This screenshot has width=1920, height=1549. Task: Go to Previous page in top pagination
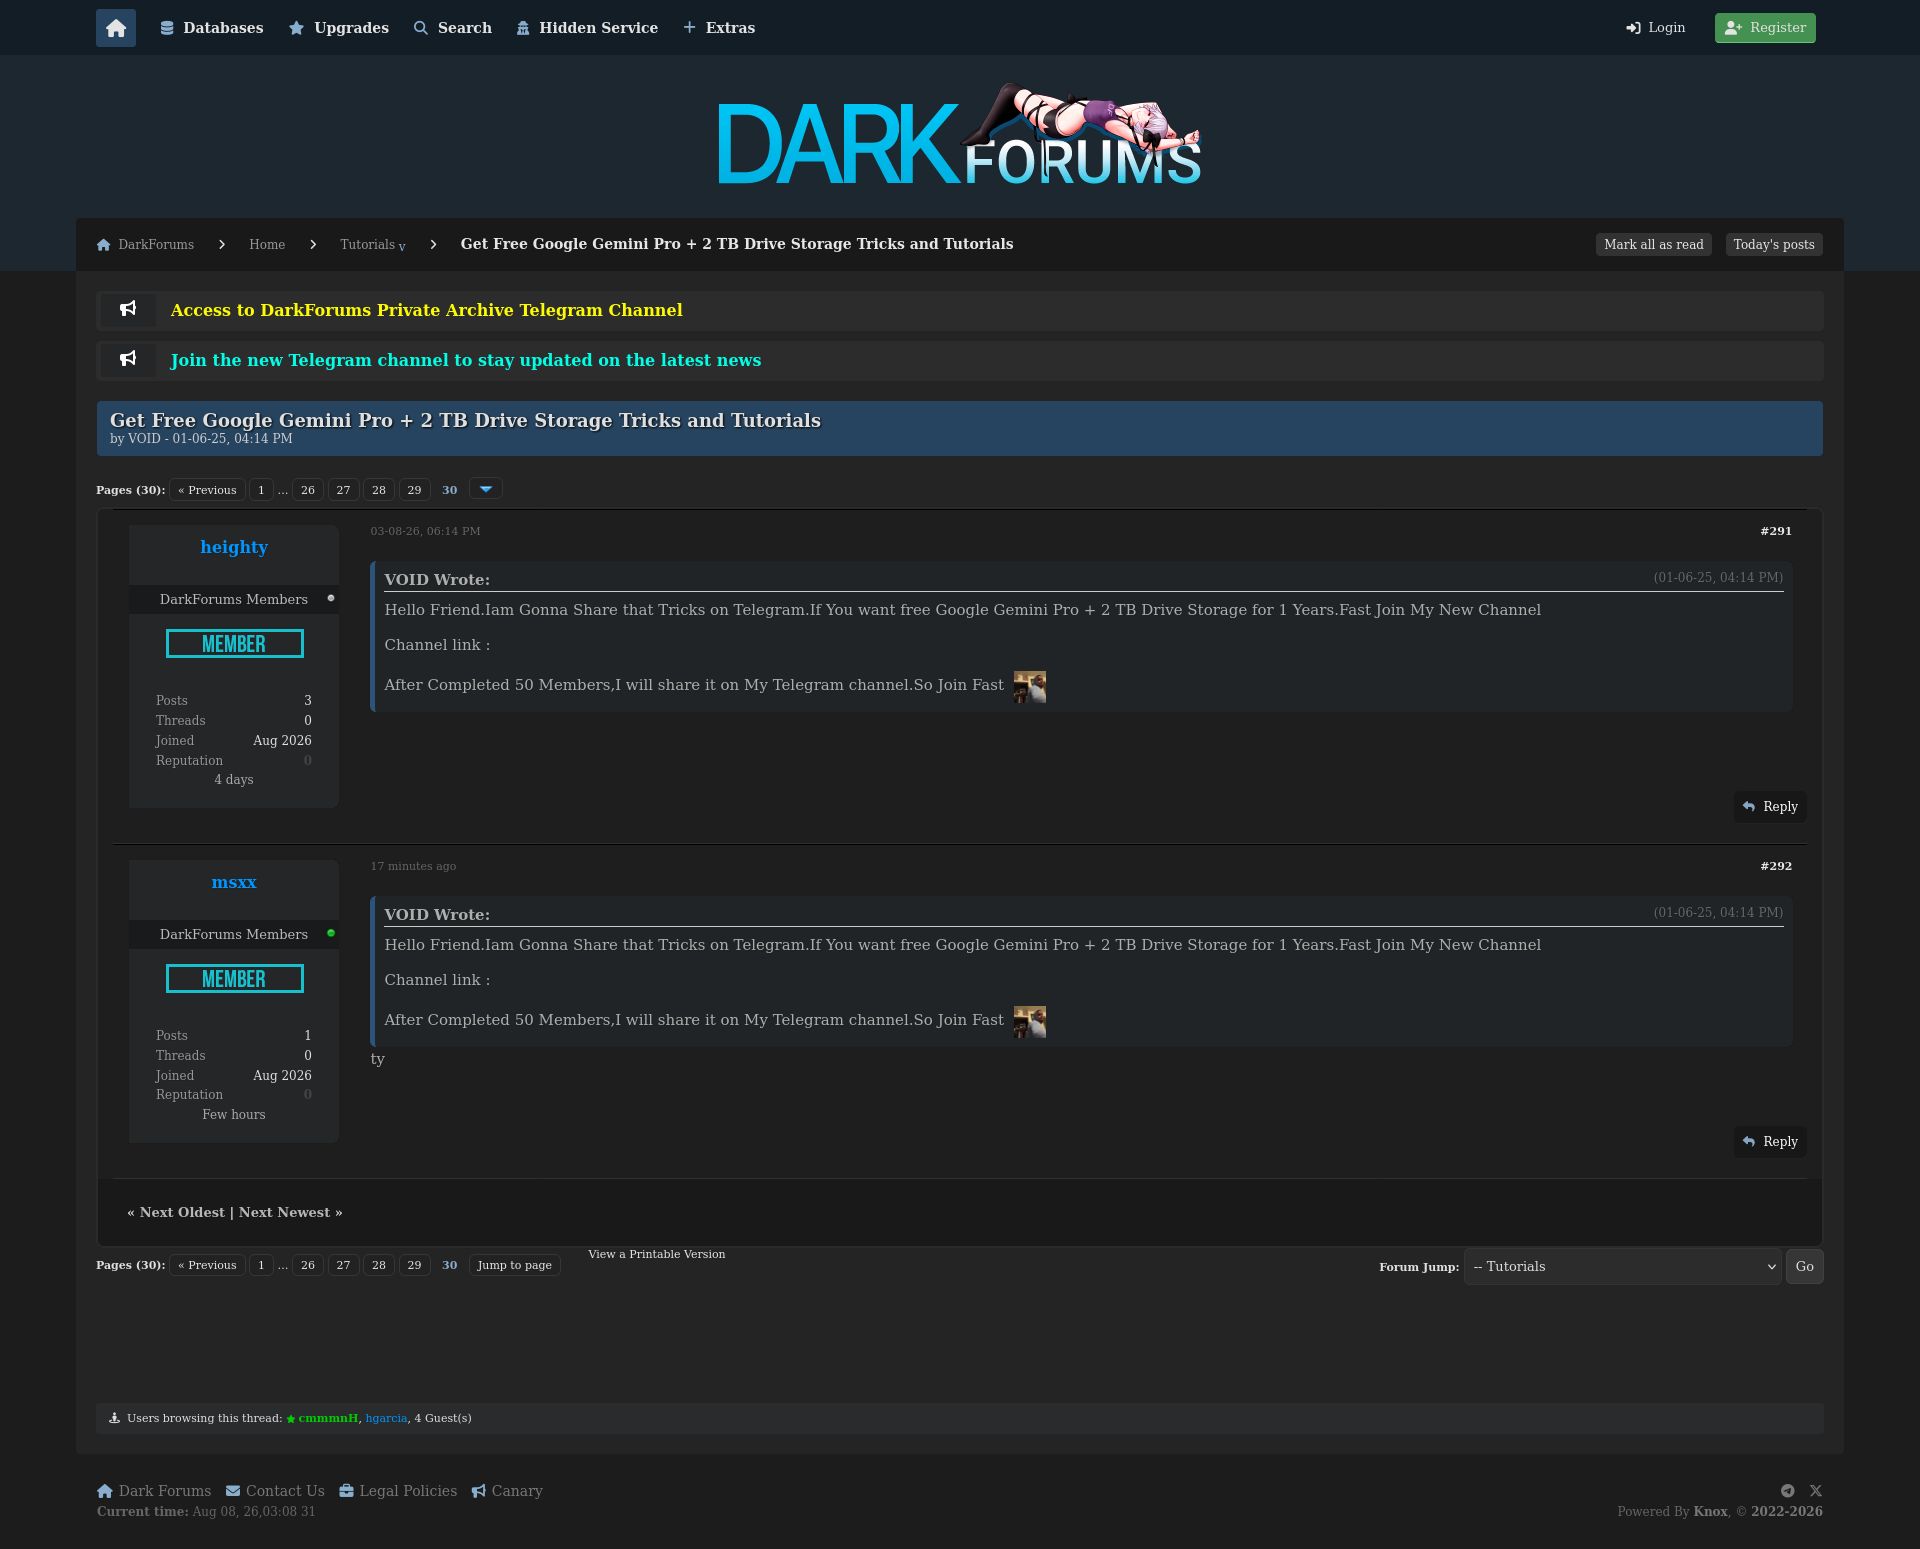coord(207,490)
